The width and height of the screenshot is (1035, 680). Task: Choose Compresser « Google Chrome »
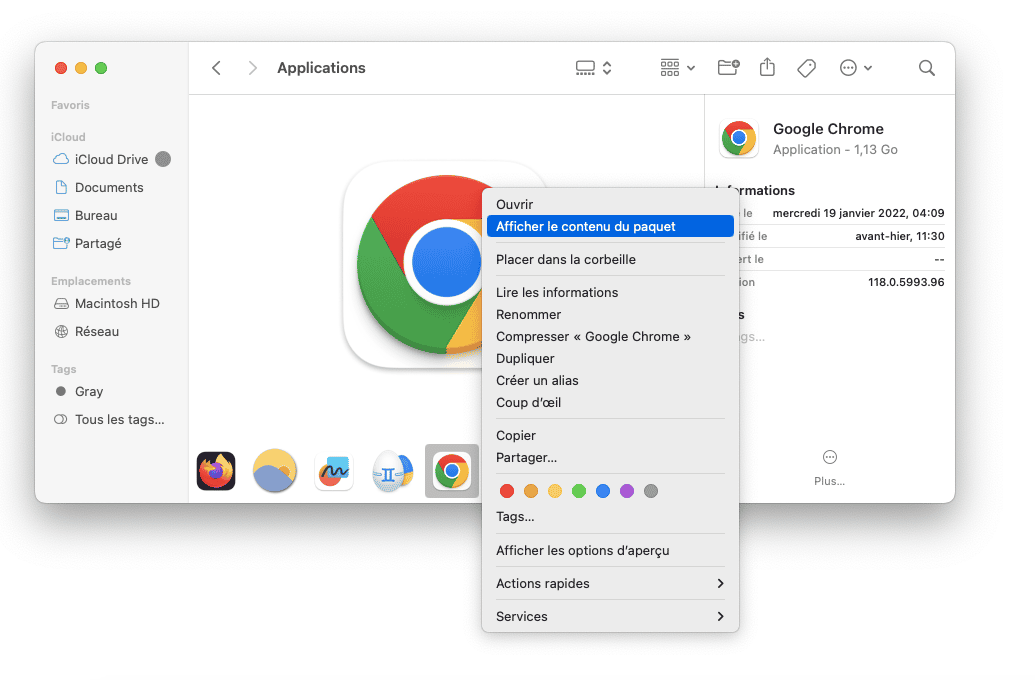tap(611, 337)
